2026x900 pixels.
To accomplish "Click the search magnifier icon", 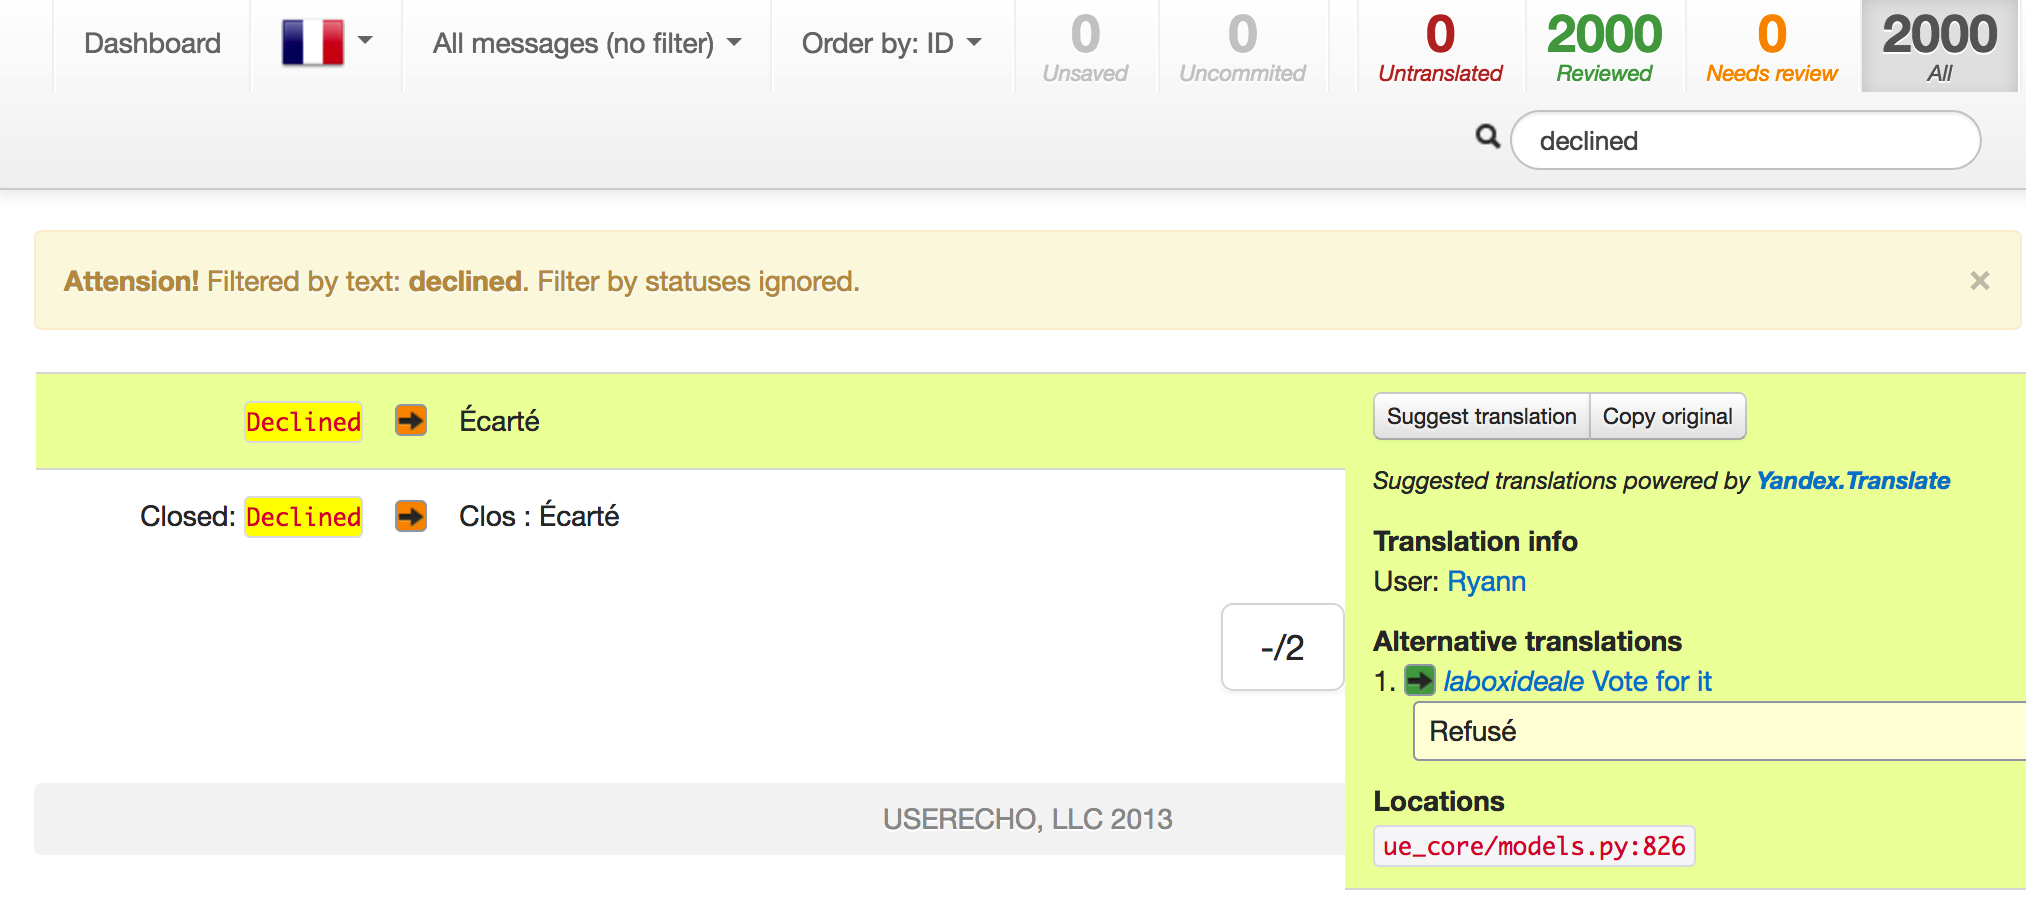I will point(1488,137).
